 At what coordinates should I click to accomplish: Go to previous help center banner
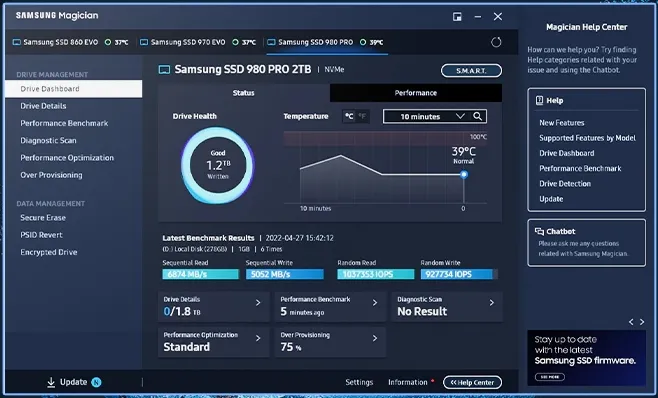pyautogui.click(x=631, y=322)
